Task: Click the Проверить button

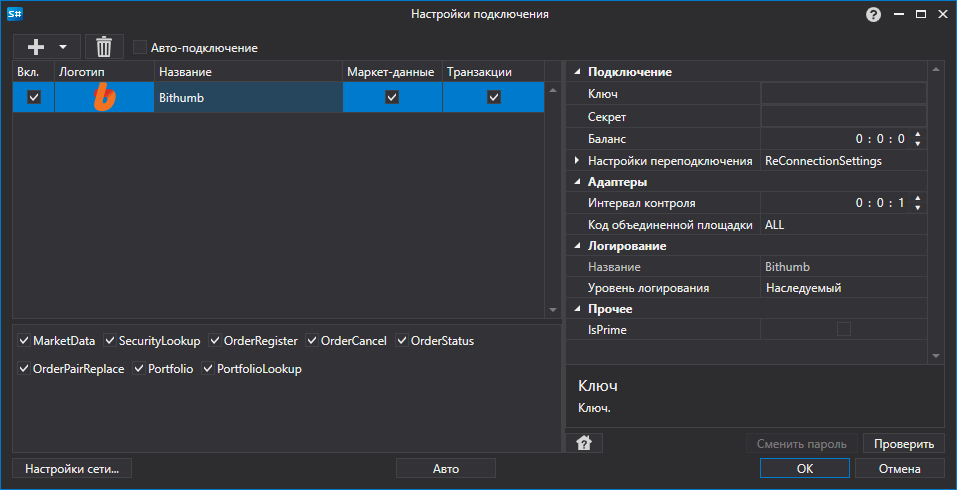Action: click(x=904, y=444)
